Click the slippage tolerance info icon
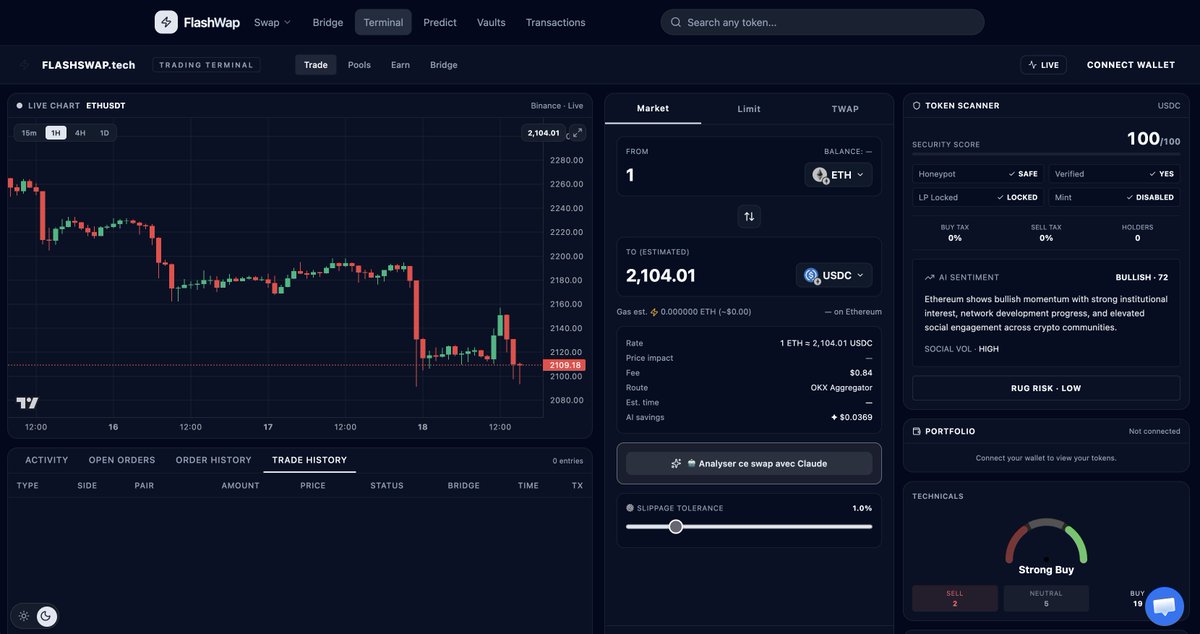This screenshot has height=634, width=1200. click(x=630, y=508)
